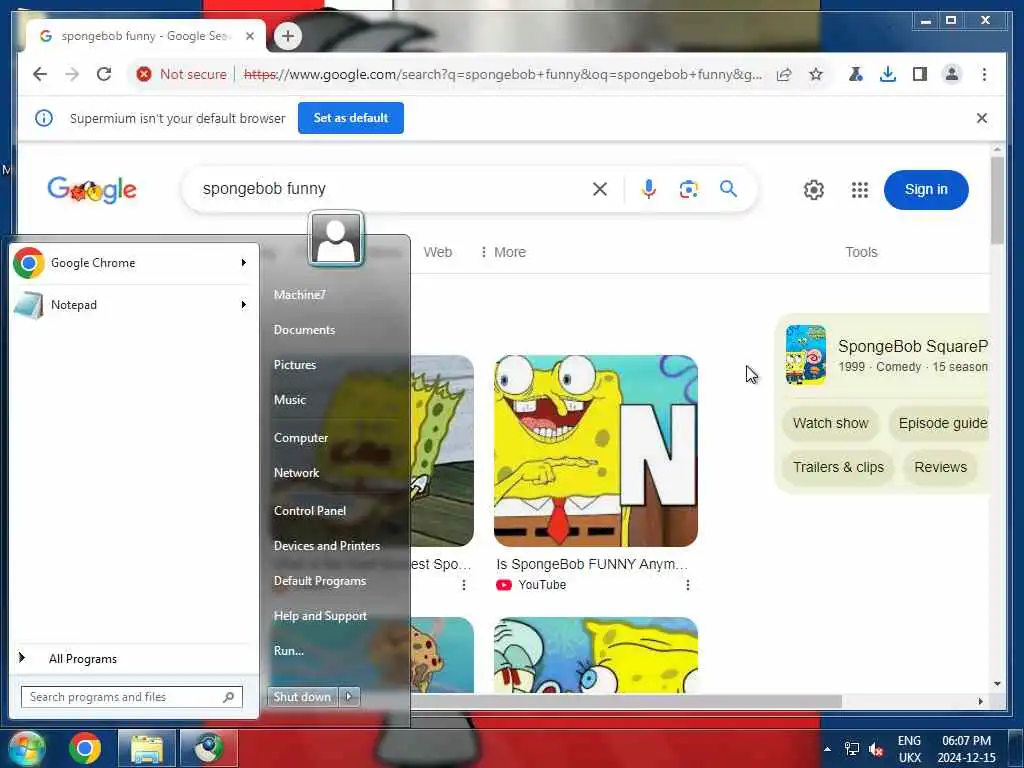Expand All Programs in Start menu
Viewport: 1024px width, 768px height.
coord(83,659)
